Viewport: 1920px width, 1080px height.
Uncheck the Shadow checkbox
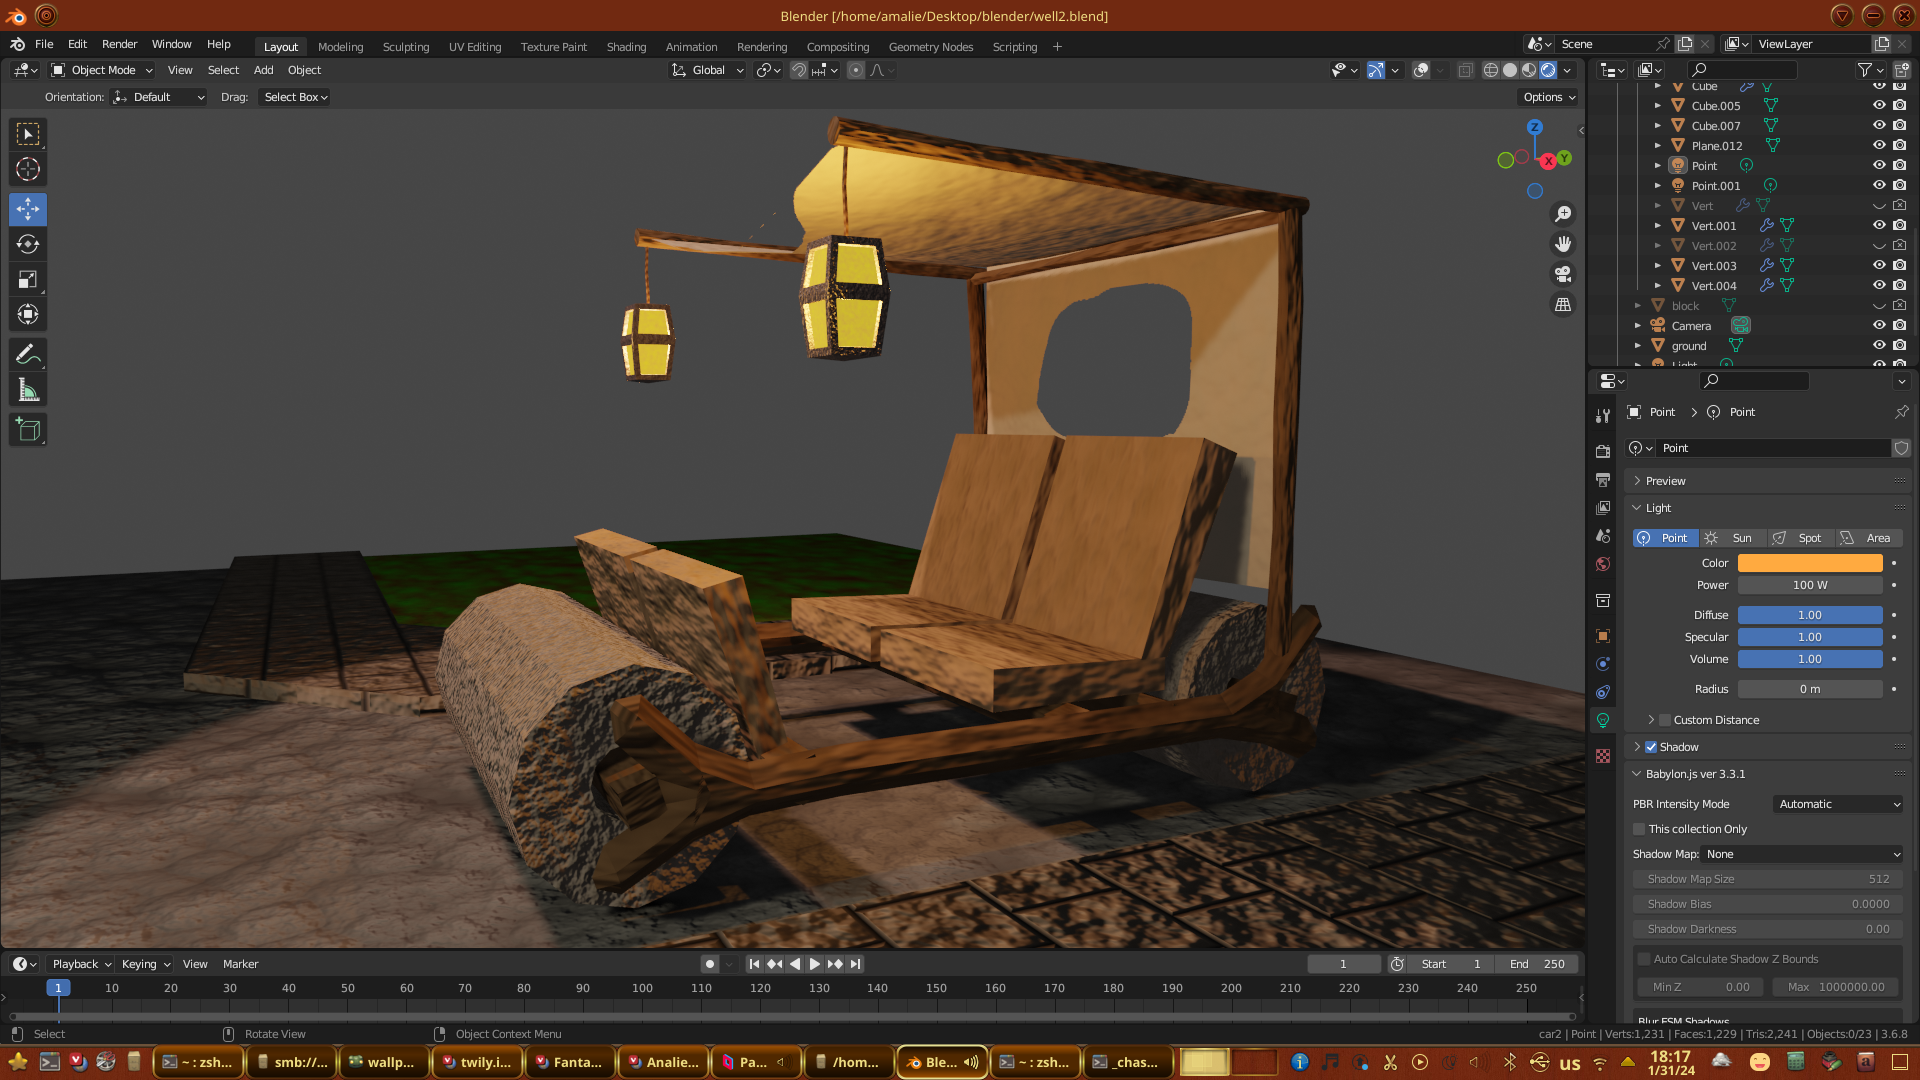pyautogui.click(x=1651, y=747)
